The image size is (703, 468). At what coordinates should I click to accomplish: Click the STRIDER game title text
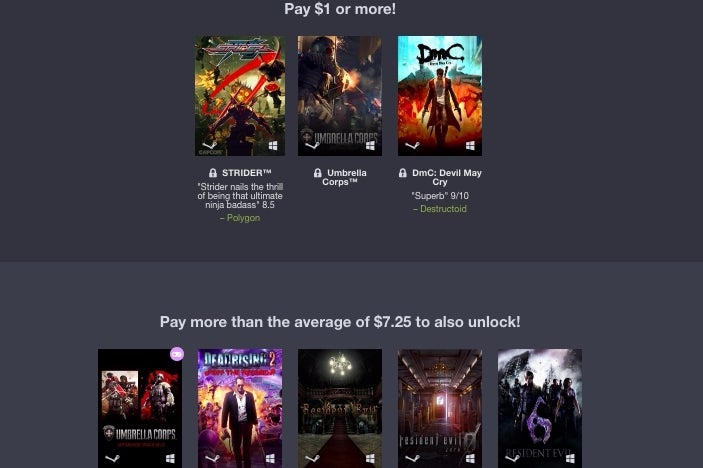click(x=247, y=173)
